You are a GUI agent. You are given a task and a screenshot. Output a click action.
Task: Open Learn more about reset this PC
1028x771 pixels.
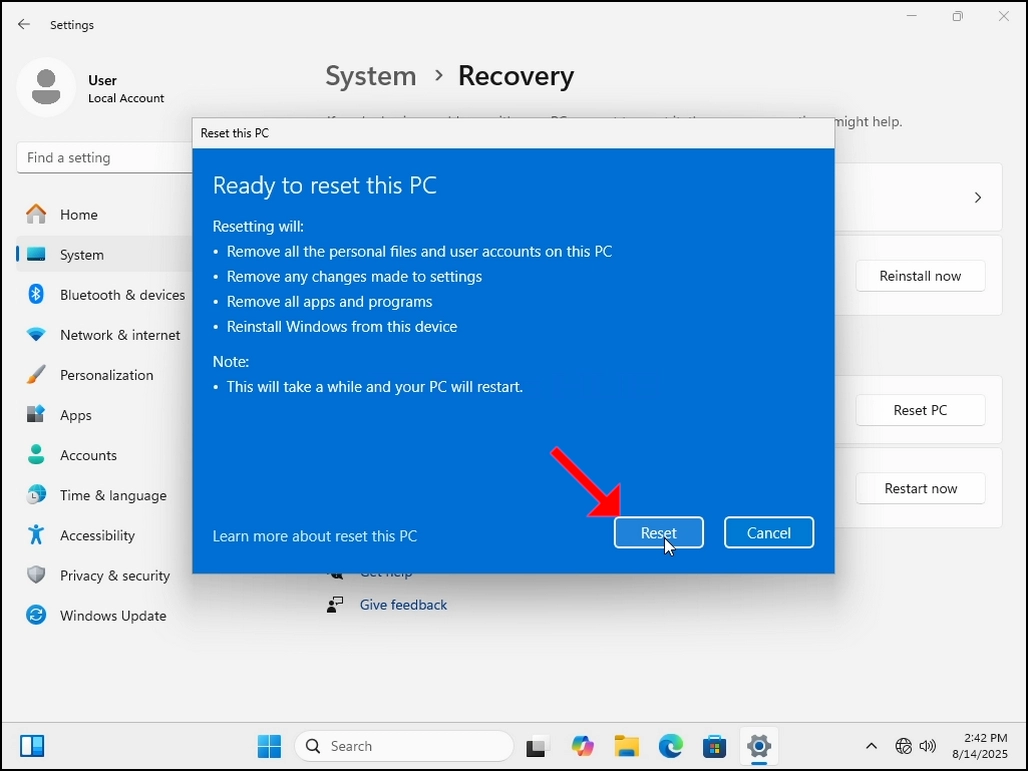click(315, 536)
